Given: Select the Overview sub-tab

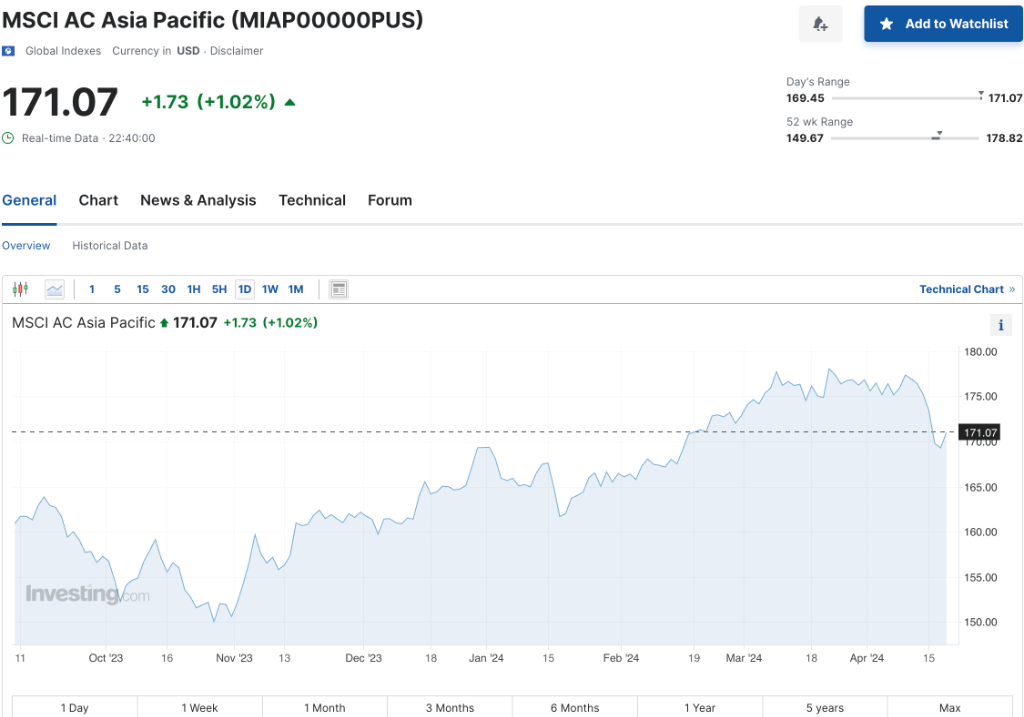Looking at the screenshot, I should [26, 246].
